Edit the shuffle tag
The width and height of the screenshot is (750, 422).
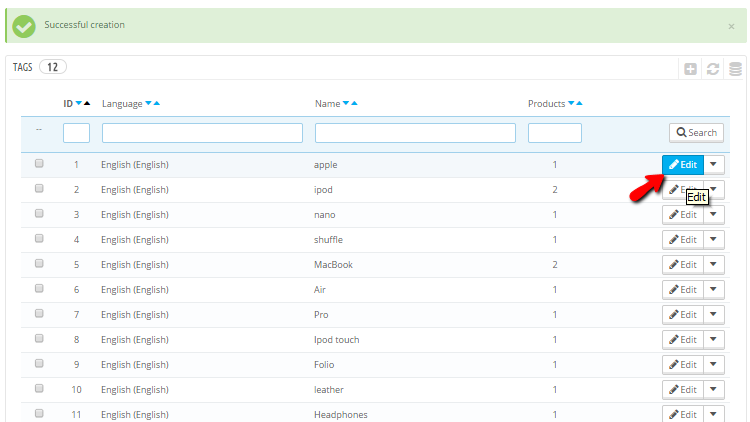[682, 239]
